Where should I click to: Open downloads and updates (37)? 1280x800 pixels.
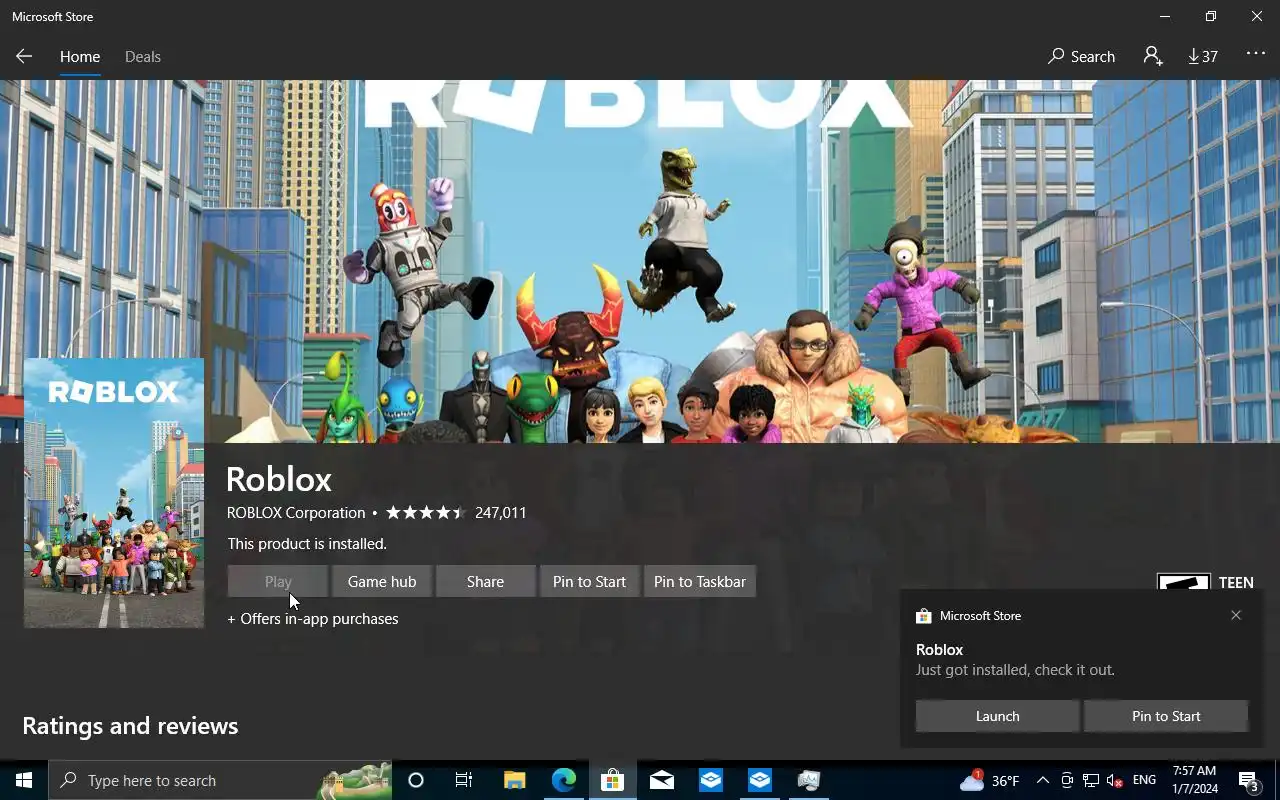click(x=1203, y=57)
